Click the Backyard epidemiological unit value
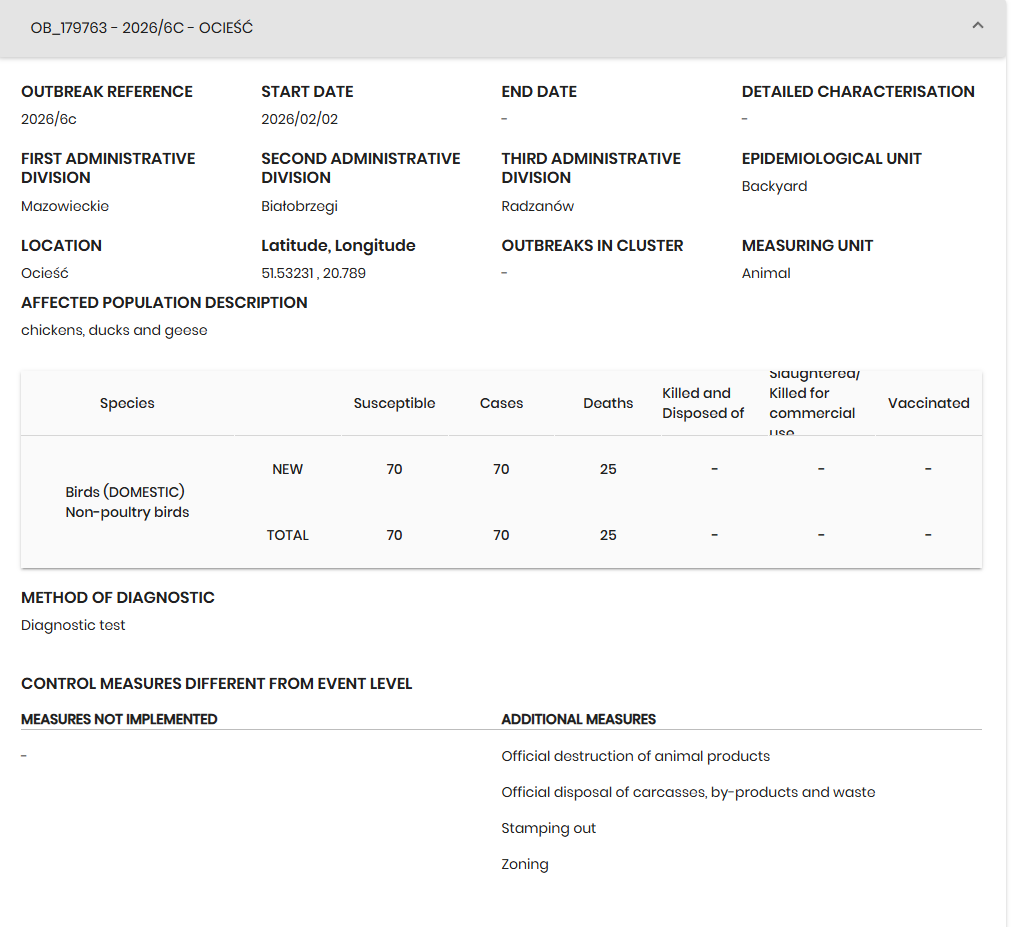The height and width of the screenshot is (927, 1016). (774, 186)
